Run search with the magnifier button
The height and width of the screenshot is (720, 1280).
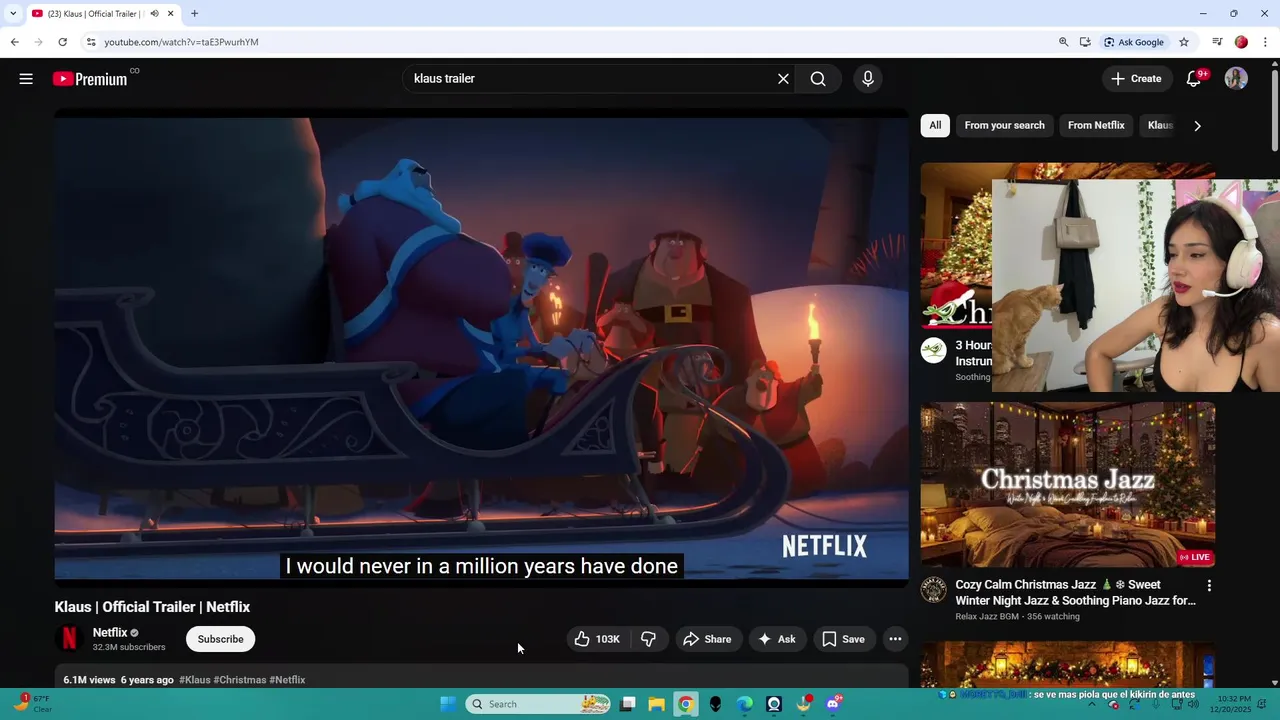click(x=818, y=79)
